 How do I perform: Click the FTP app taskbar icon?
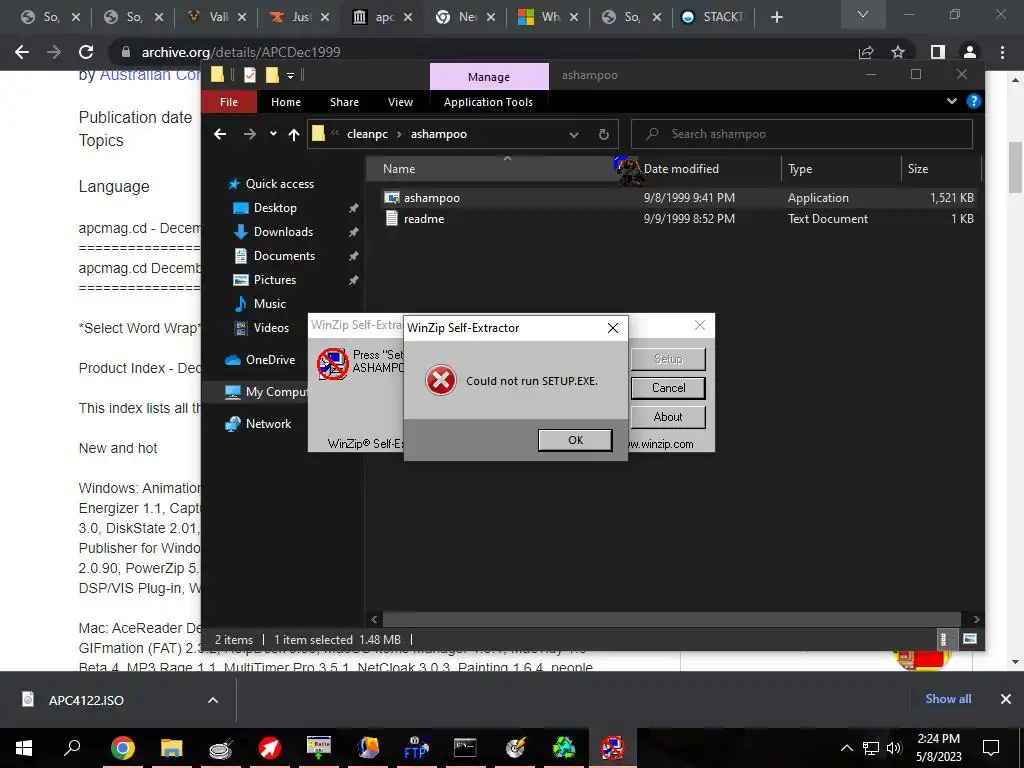click(415, 748)
